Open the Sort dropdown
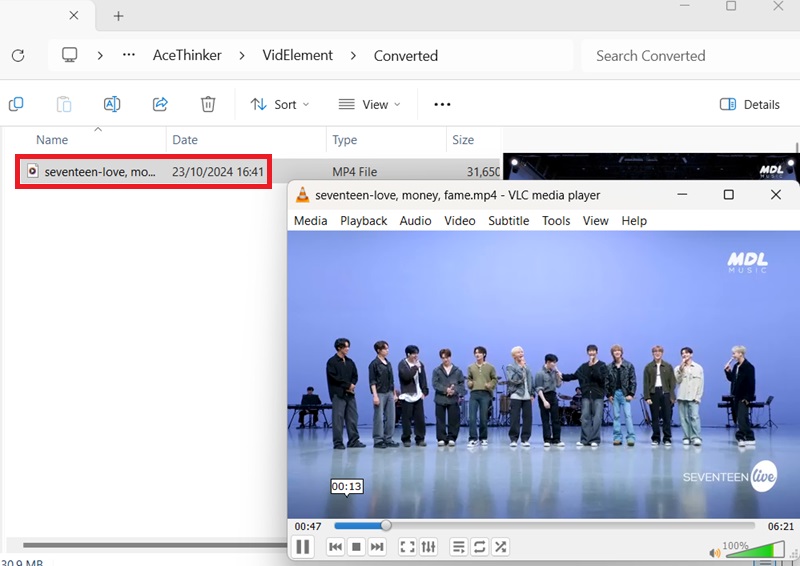Viewport: 800px width, 566px height. (x=280, y=105)
